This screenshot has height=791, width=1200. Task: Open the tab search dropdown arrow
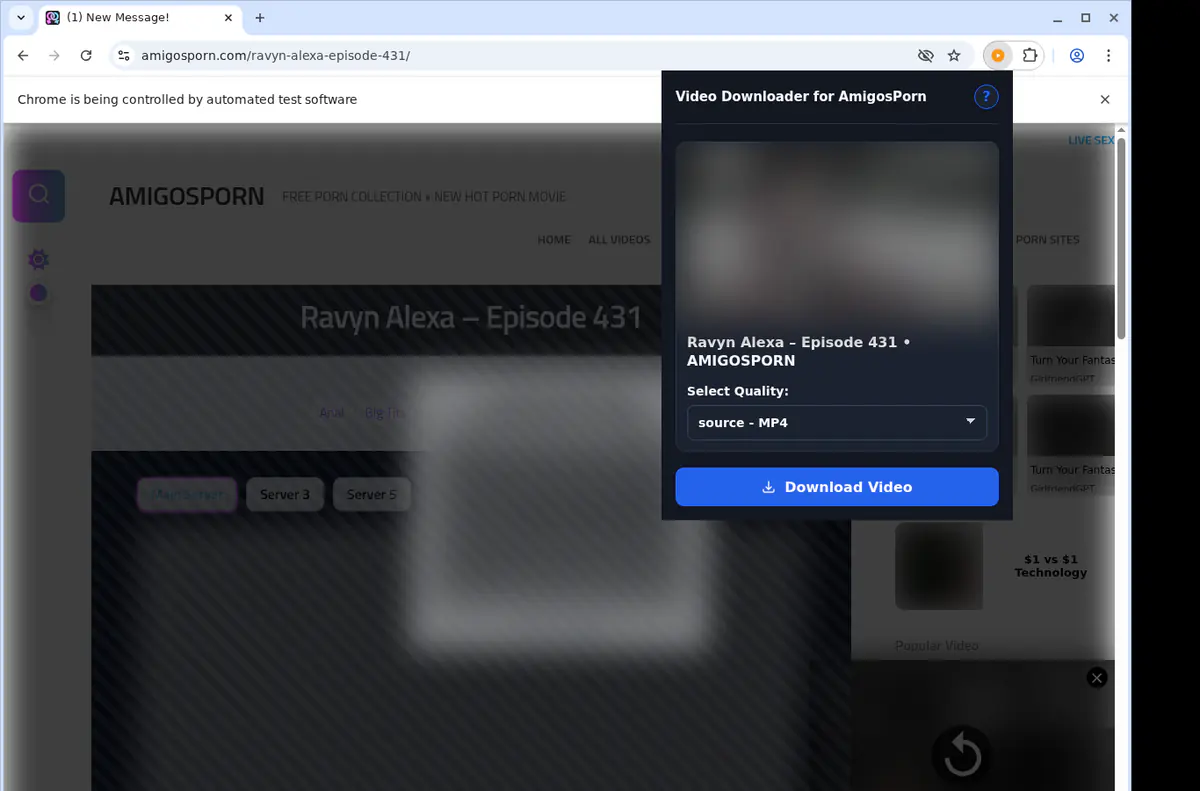coord(21,18)
